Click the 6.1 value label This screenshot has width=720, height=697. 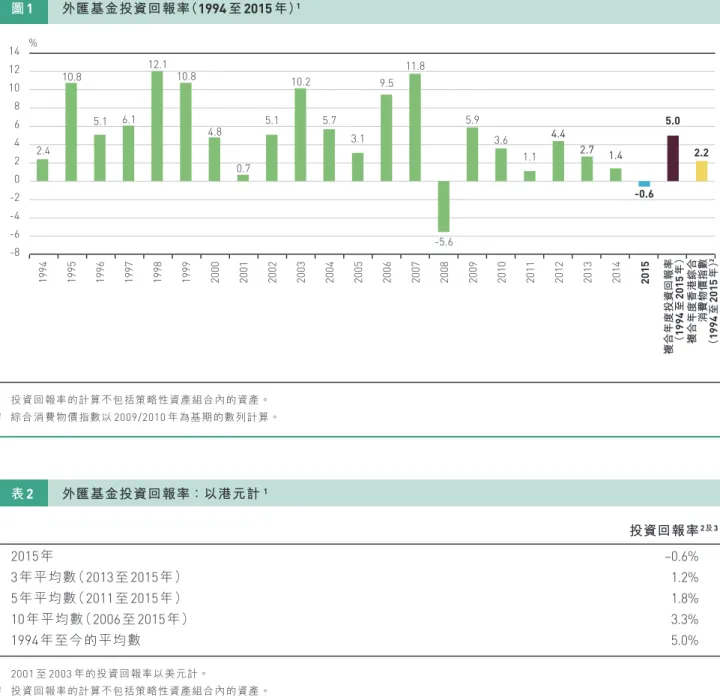(129, 120)
